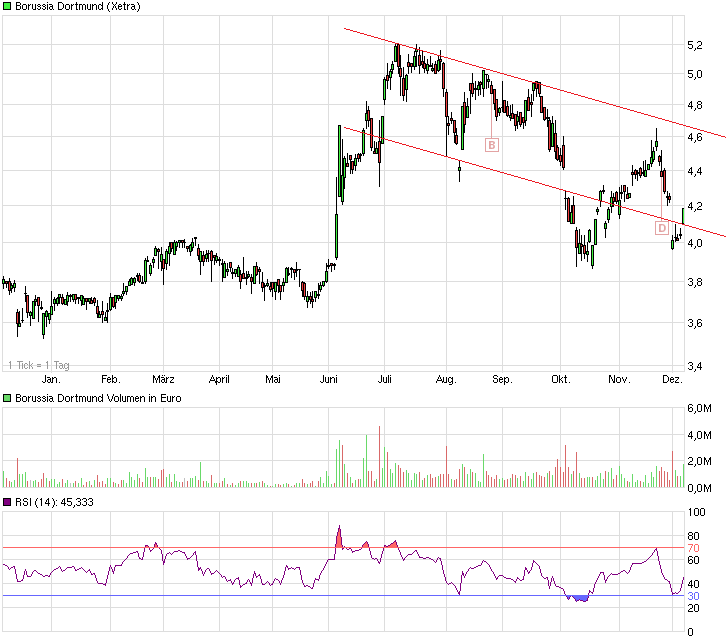
Task: Click the 'März' label on the time axis
Action: [163, 380]
